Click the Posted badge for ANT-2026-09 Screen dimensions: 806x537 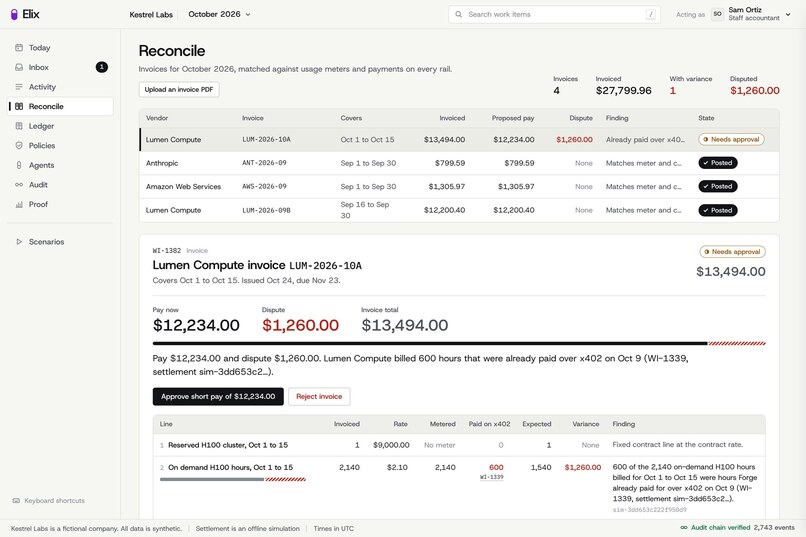[x=718, y=163]
